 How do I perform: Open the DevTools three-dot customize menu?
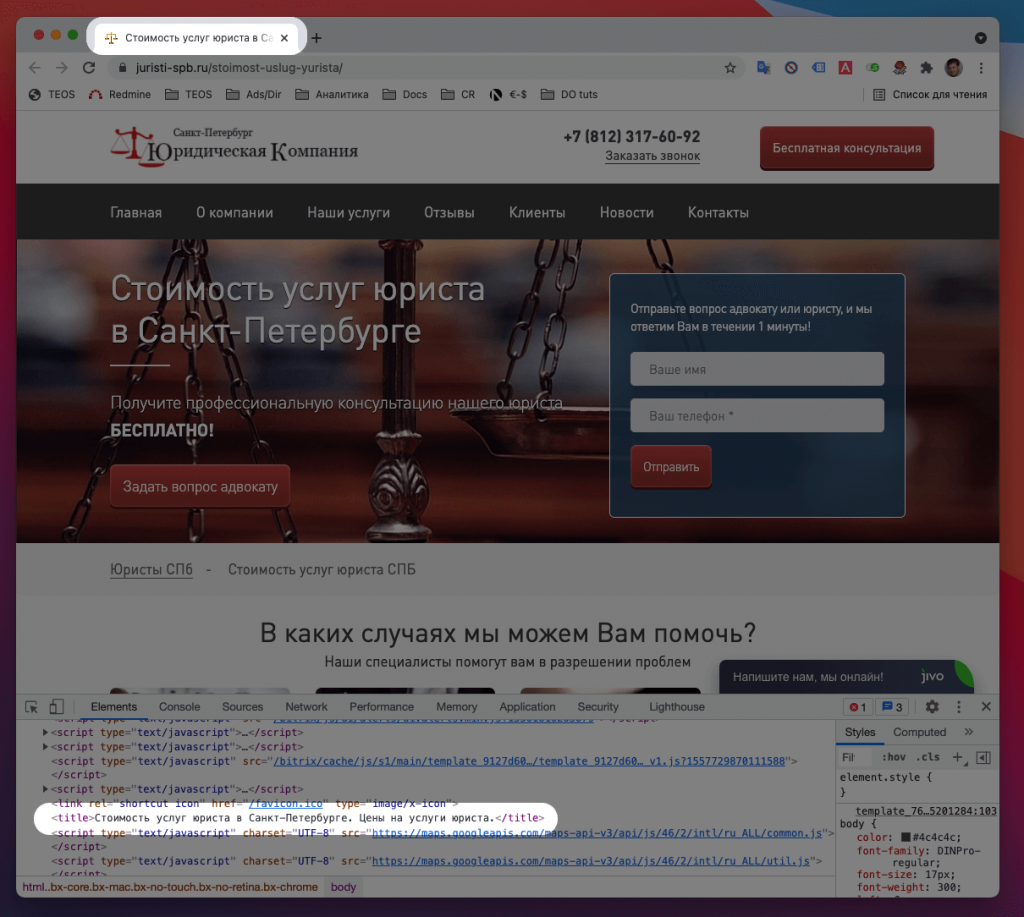click(959, 707)
